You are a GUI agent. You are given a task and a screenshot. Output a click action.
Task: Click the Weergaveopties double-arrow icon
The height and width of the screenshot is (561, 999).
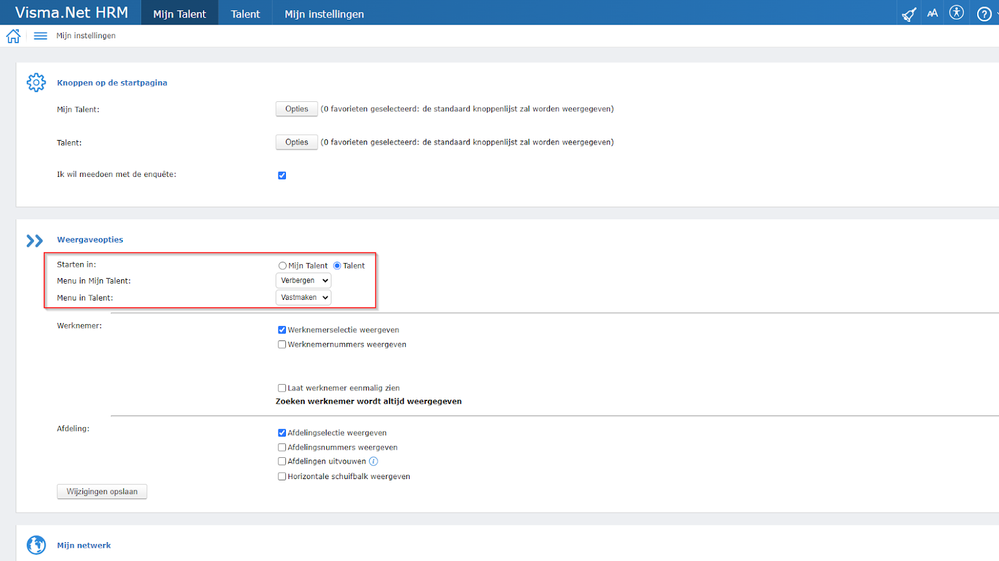[35, 240]
